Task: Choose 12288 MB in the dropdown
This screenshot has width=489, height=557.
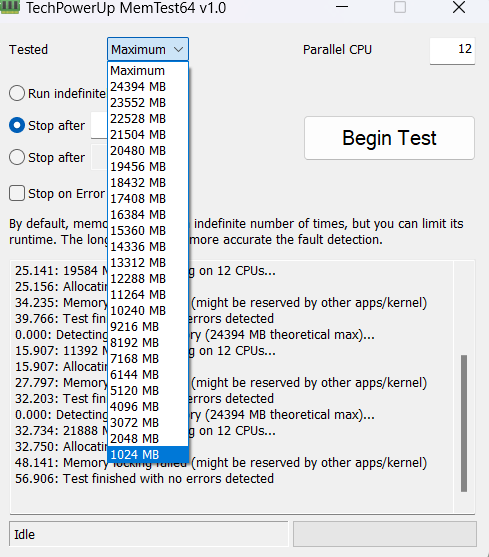Action: [x=148, y=278]
